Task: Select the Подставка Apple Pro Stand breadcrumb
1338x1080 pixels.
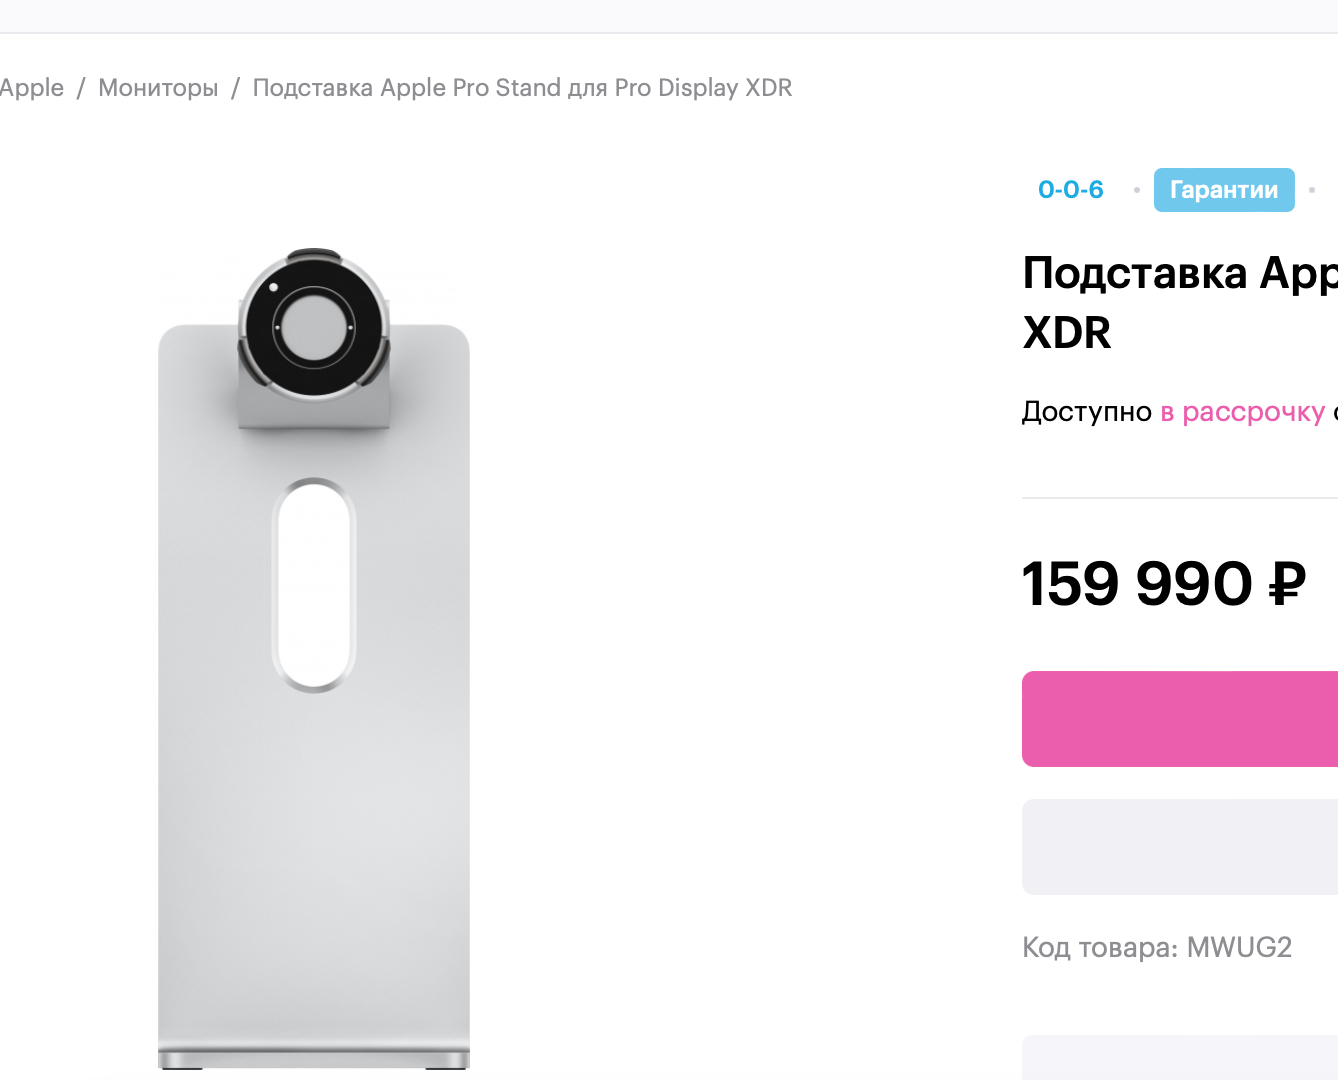Action: point(522,88)
